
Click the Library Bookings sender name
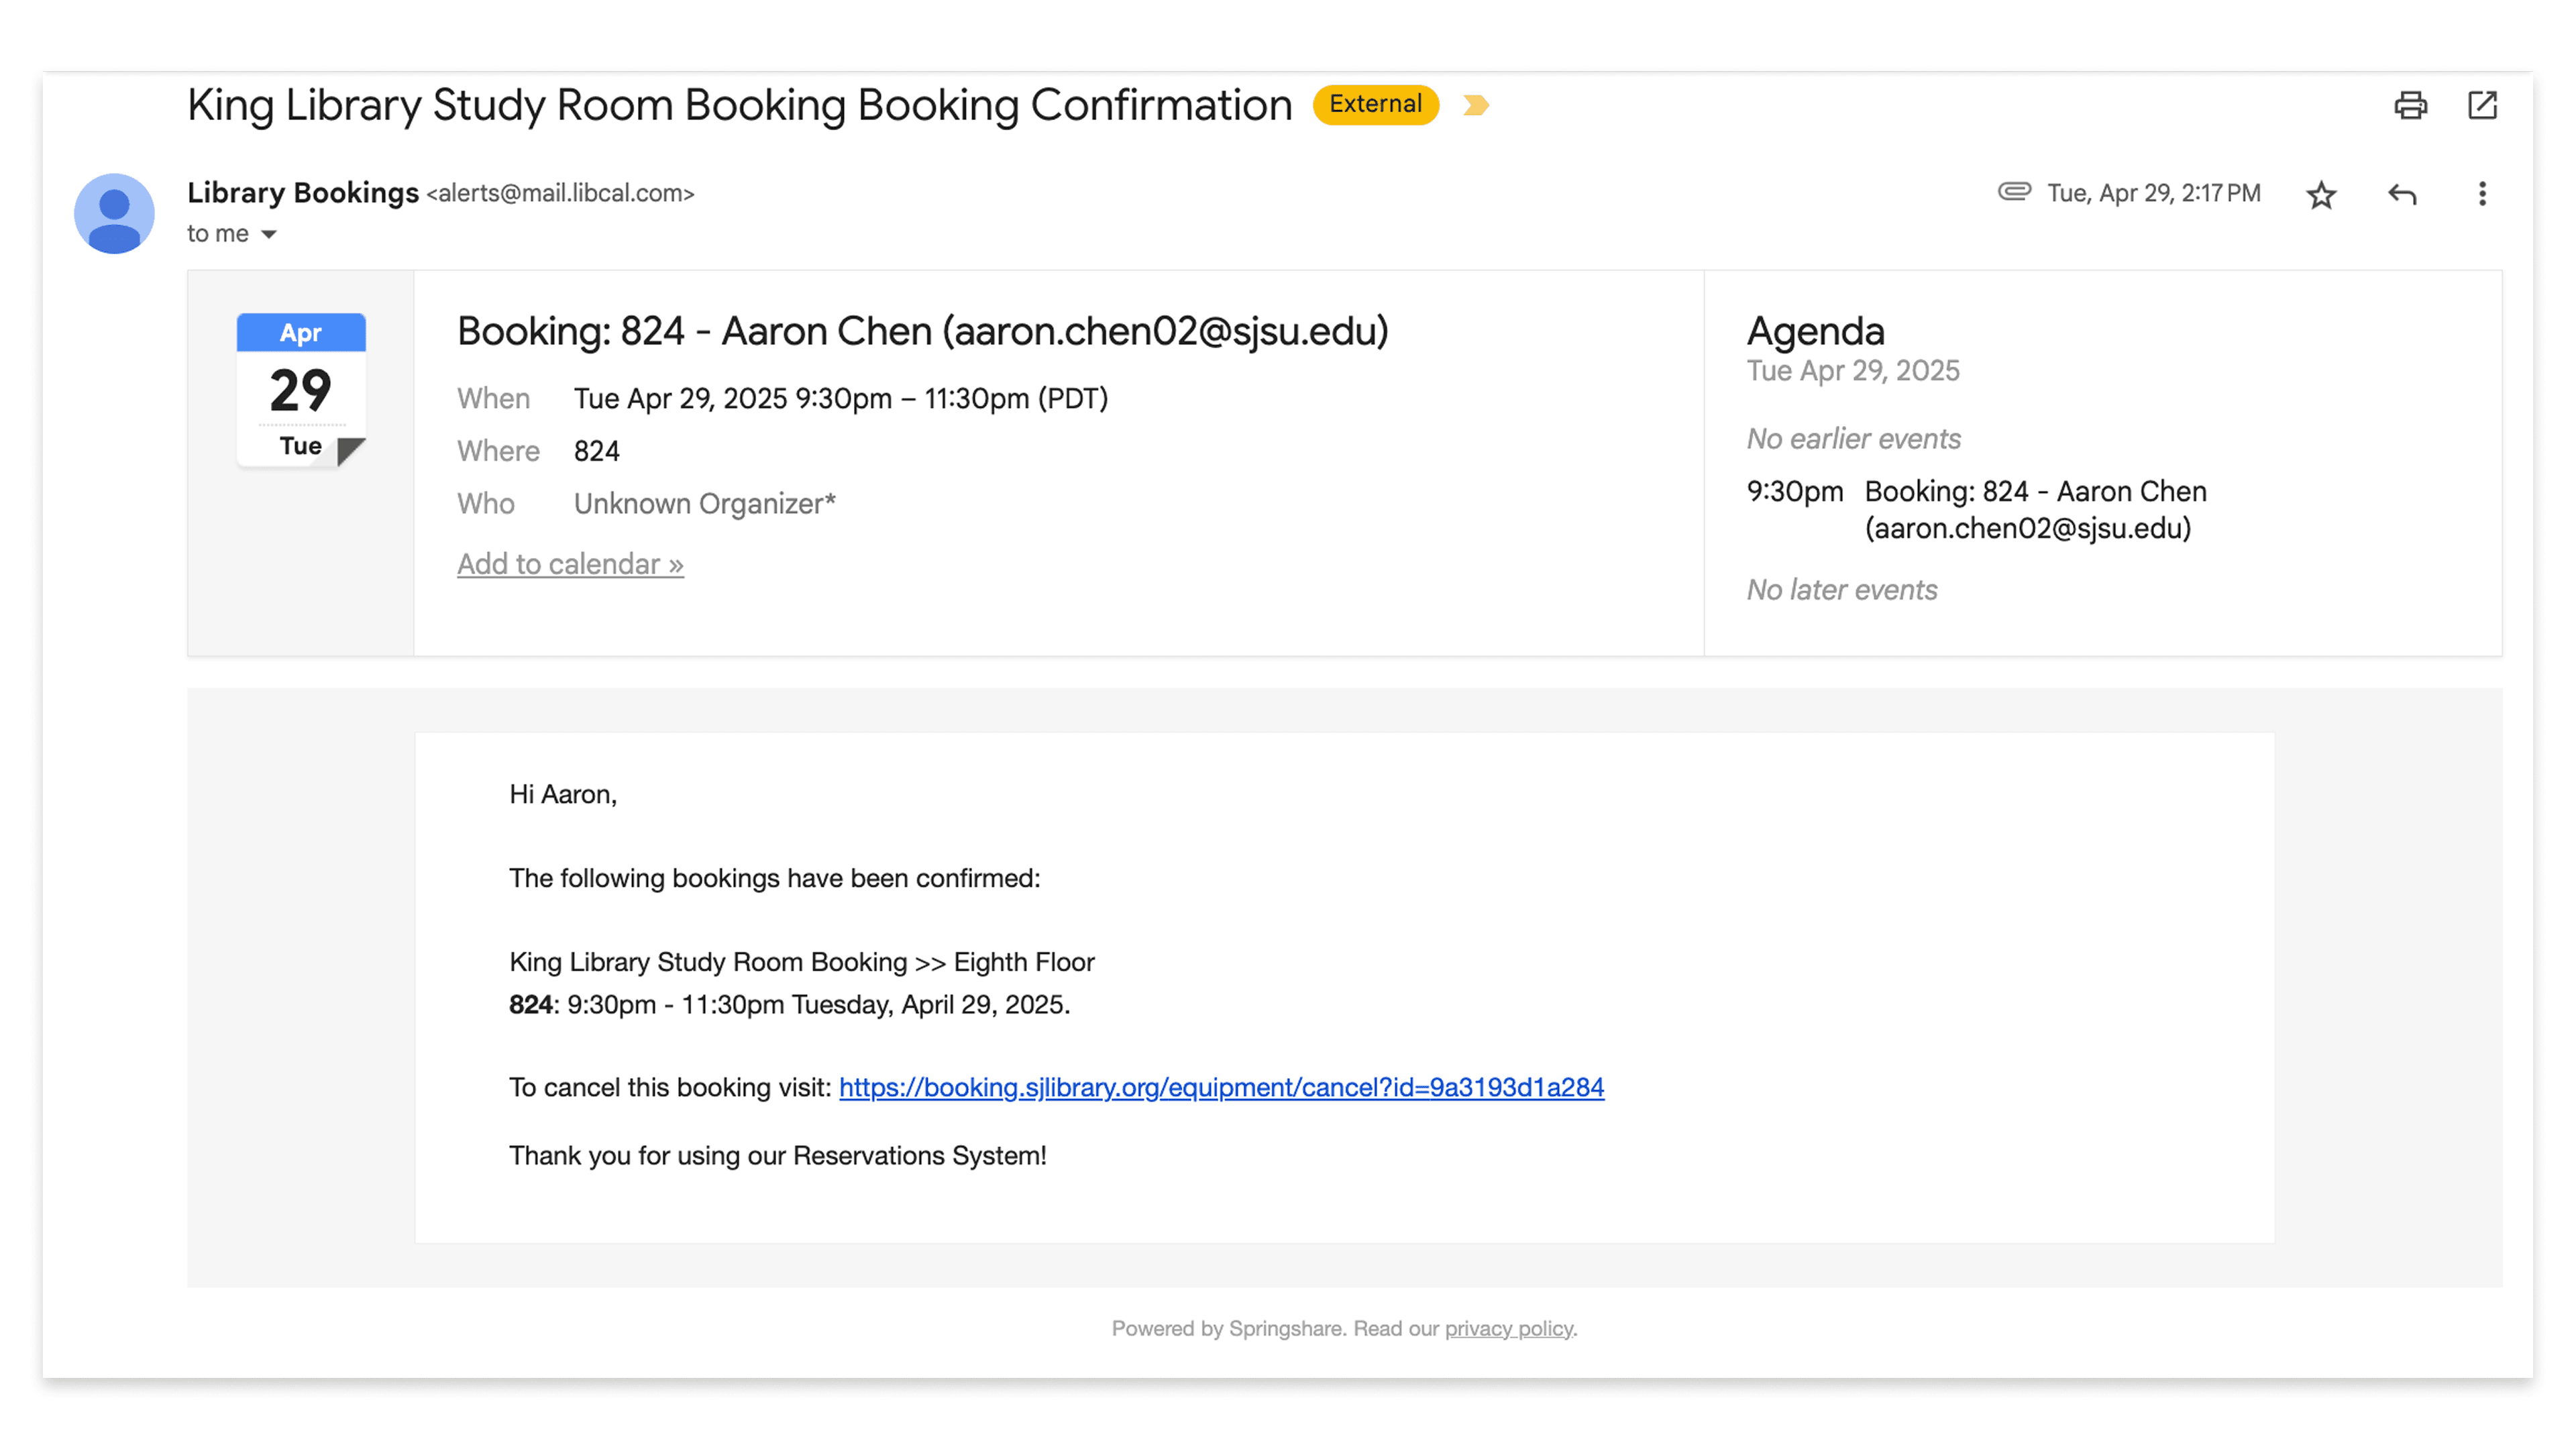tap(302, 193)
